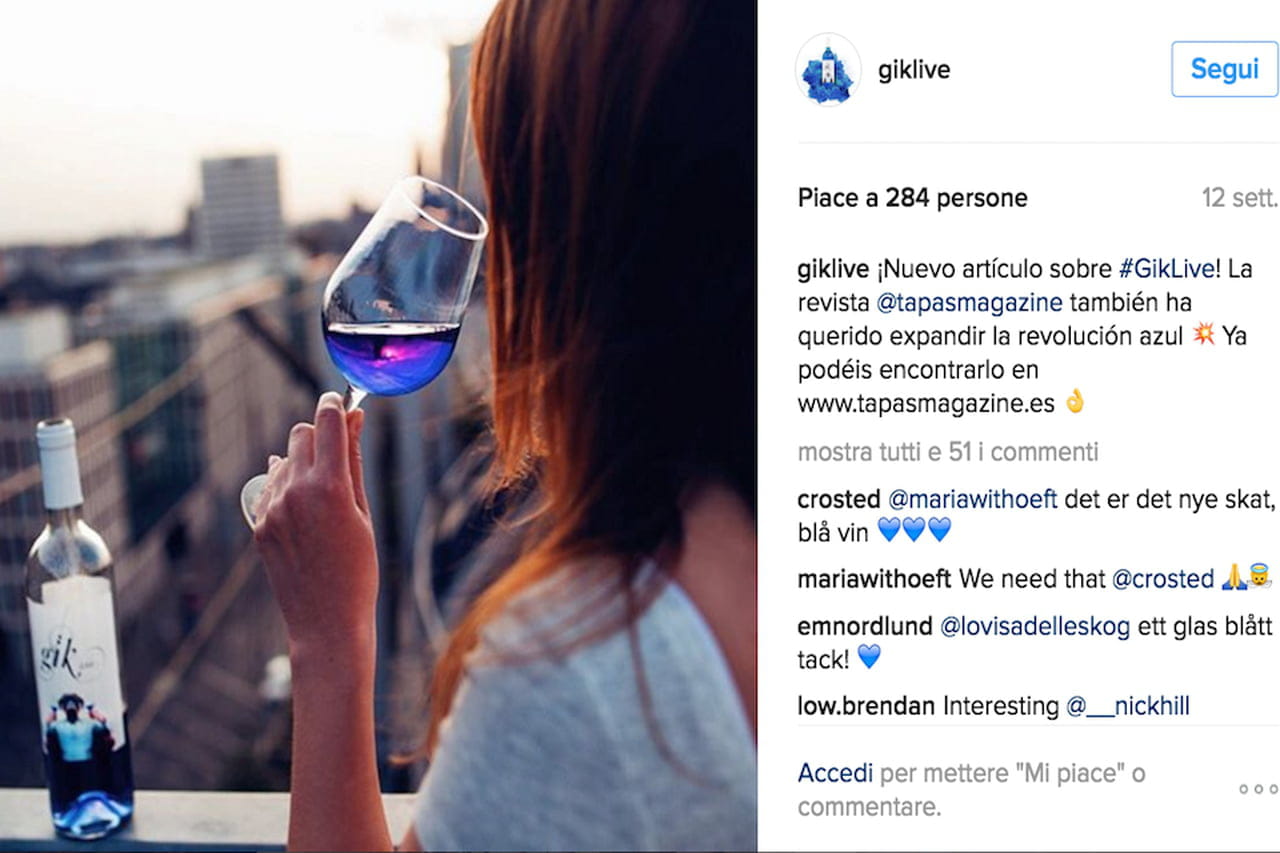Click the @__nickhill mention

point(1127,707)
